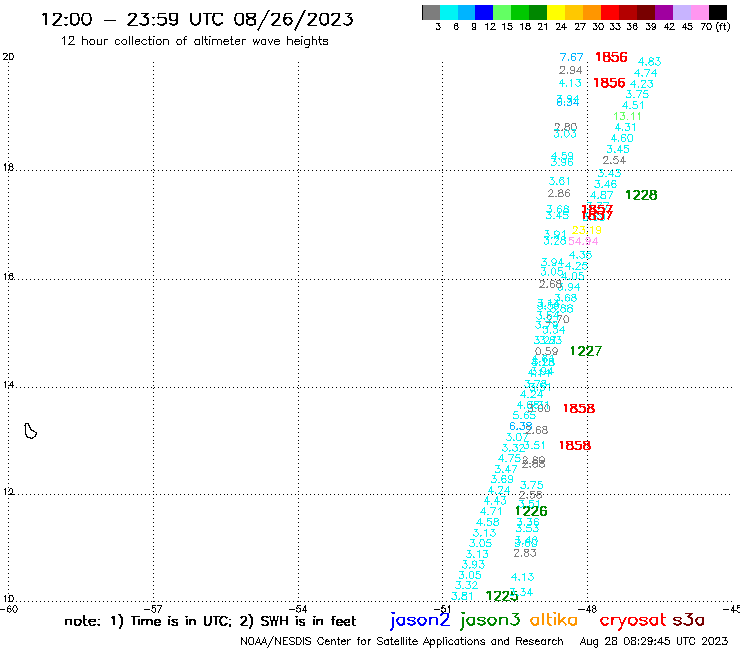Click the green 1227 time label
Image resolution: width=740 pixels, height=650 pixels.
click(x=586, y=351)
